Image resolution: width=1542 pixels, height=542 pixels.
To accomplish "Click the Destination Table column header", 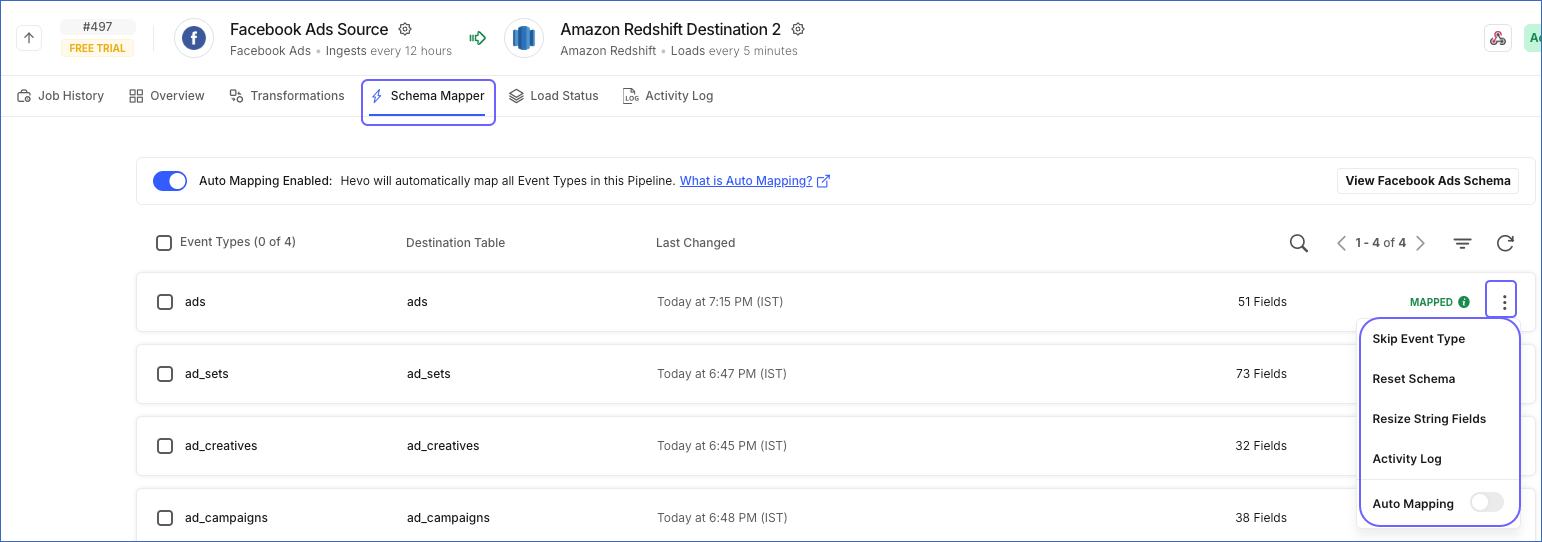I will point(455,243).
